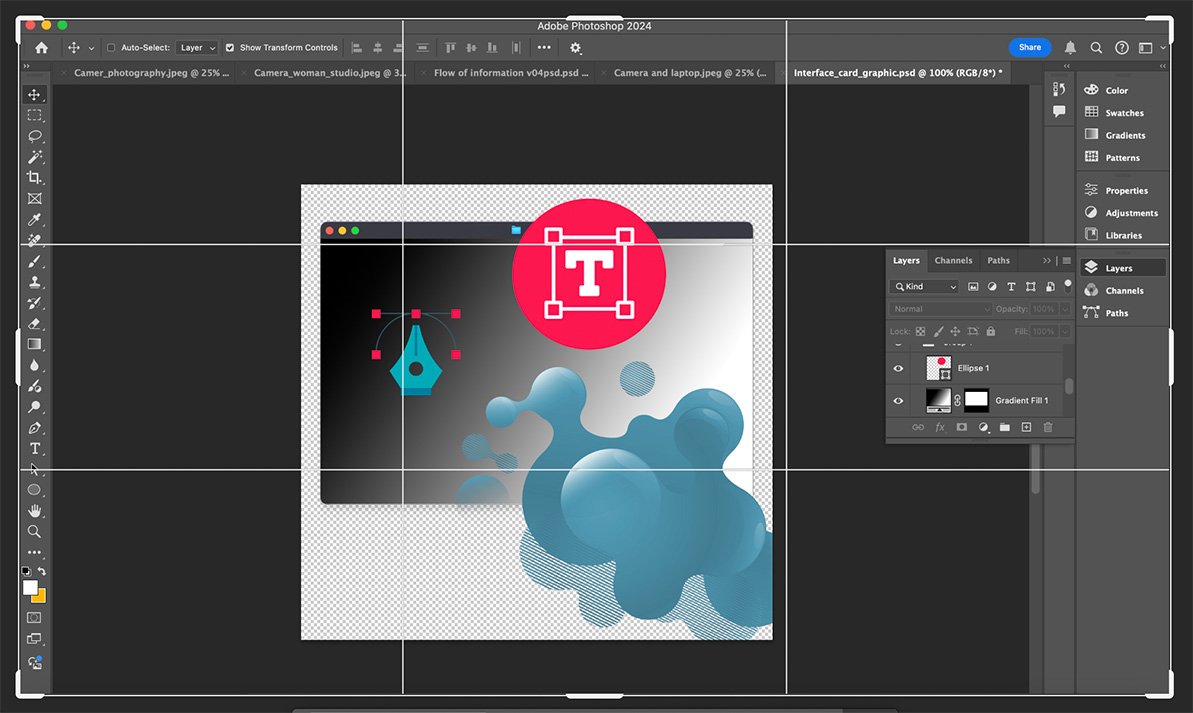Select the Eyedropper tool
Viewport: 1193px width, 713px height.
tap(34, 219)
